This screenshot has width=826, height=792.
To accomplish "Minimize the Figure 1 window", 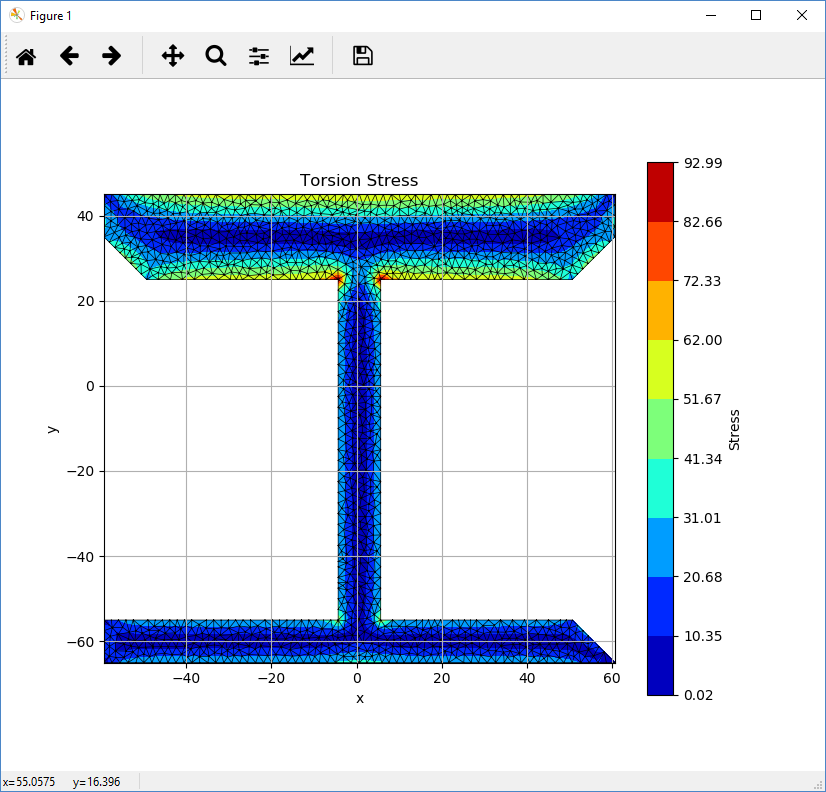I will (x=710, y=15).
